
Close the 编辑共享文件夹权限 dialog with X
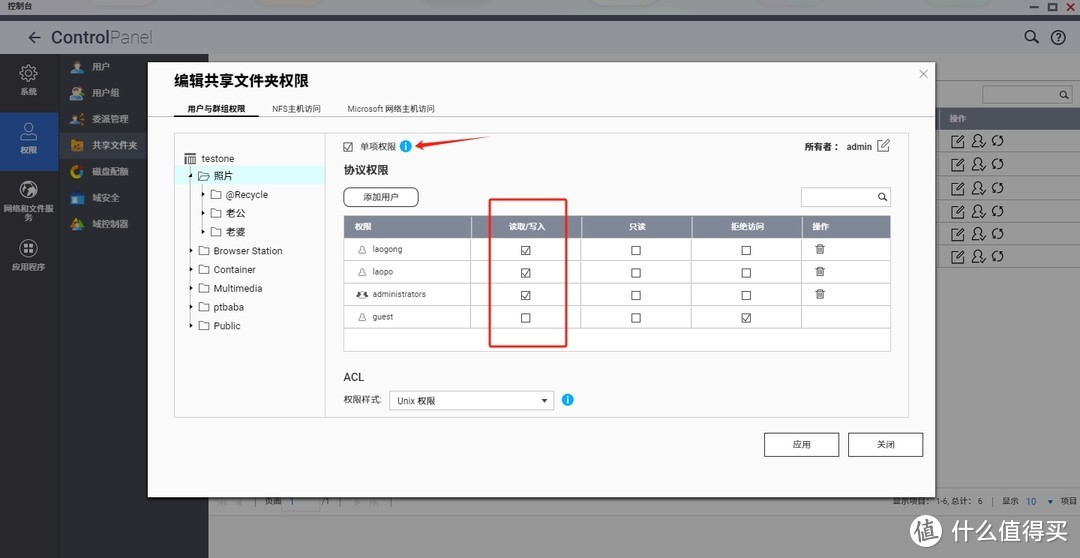point(924,74)
